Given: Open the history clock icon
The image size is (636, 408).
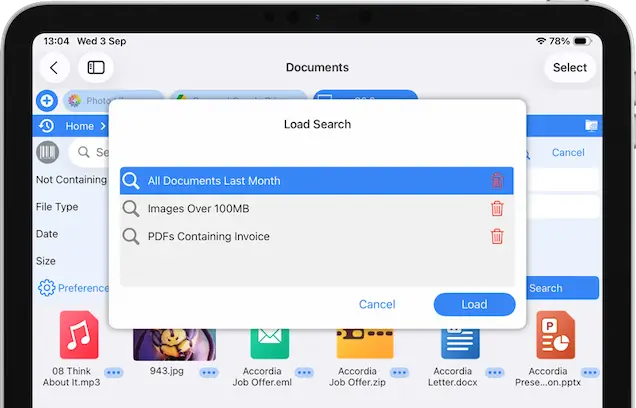Looking at the screenshot, I should (x=46, y=126).
